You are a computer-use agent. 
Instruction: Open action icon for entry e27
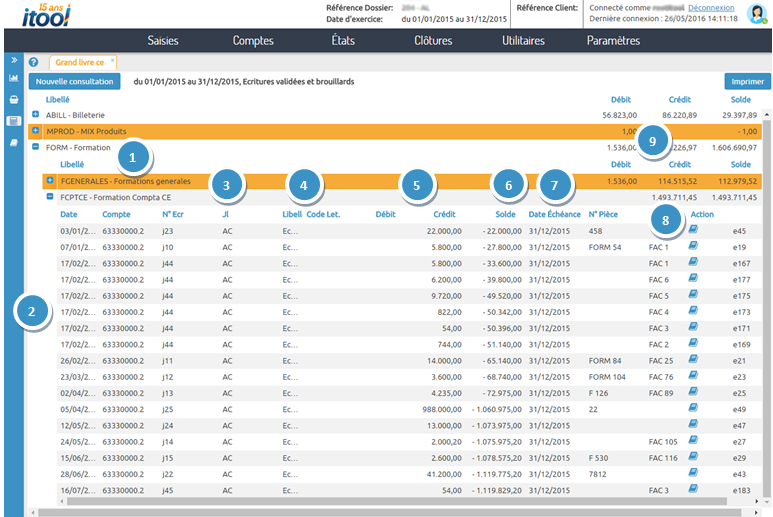tap(693, 440)
